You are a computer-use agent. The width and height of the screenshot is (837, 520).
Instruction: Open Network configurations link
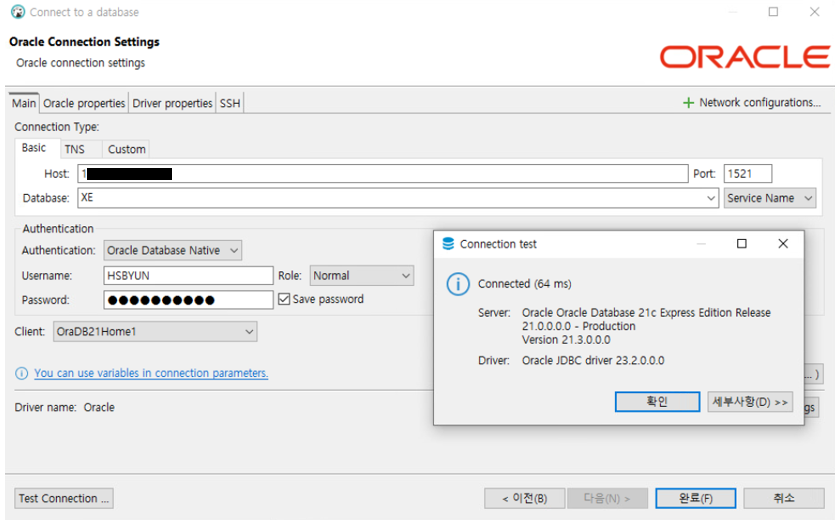760,103
